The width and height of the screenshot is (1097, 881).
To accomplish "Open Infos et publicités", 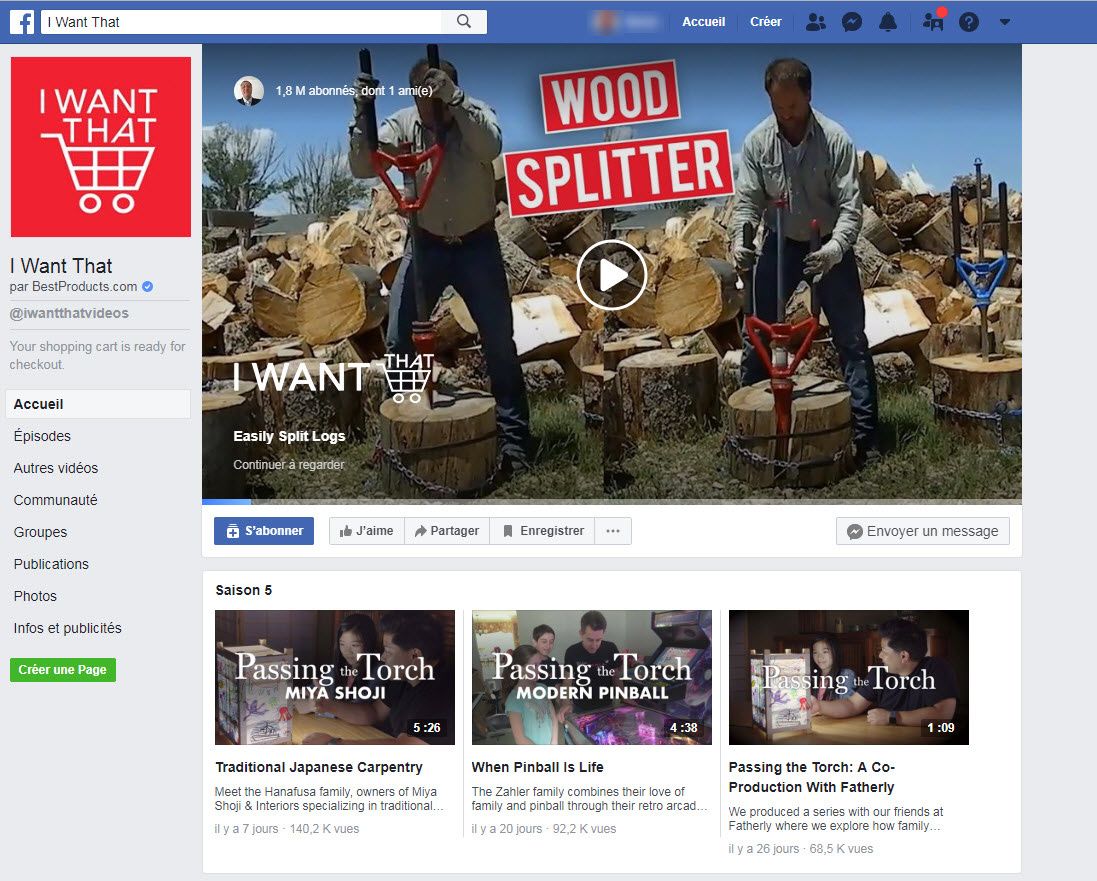I will point(67,628).
